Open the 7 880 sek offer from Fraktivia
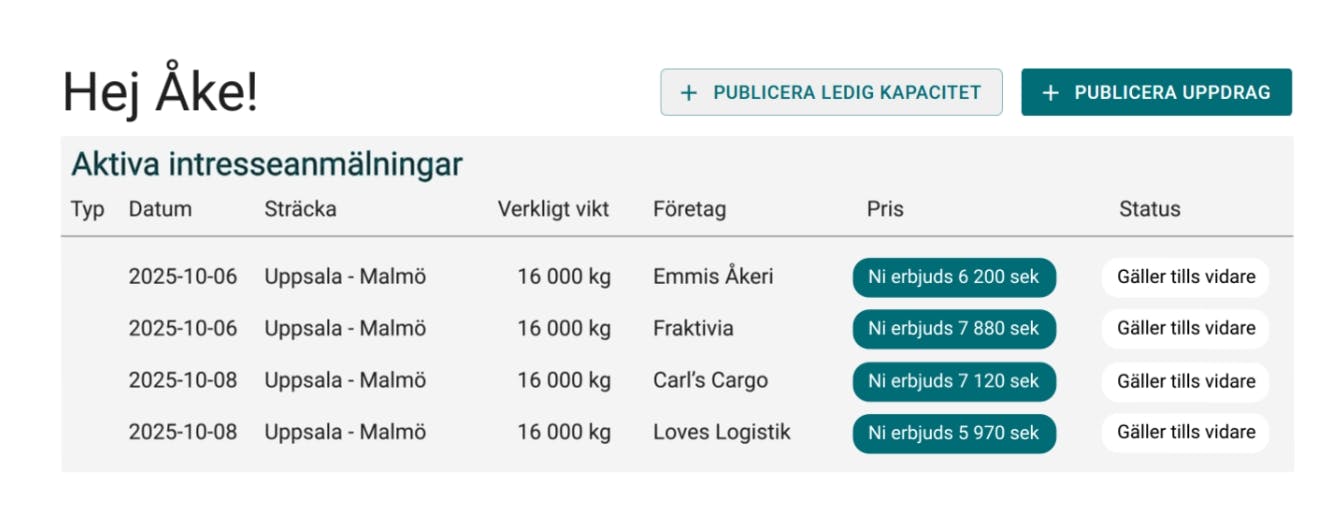 [954, 329]
